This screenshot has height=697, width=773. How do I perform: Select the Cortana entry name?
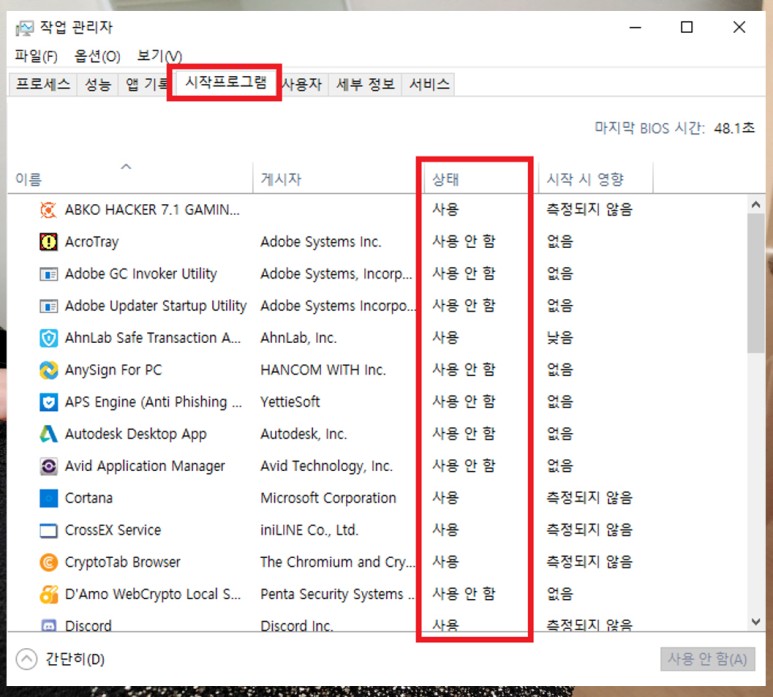coord(88,498)
